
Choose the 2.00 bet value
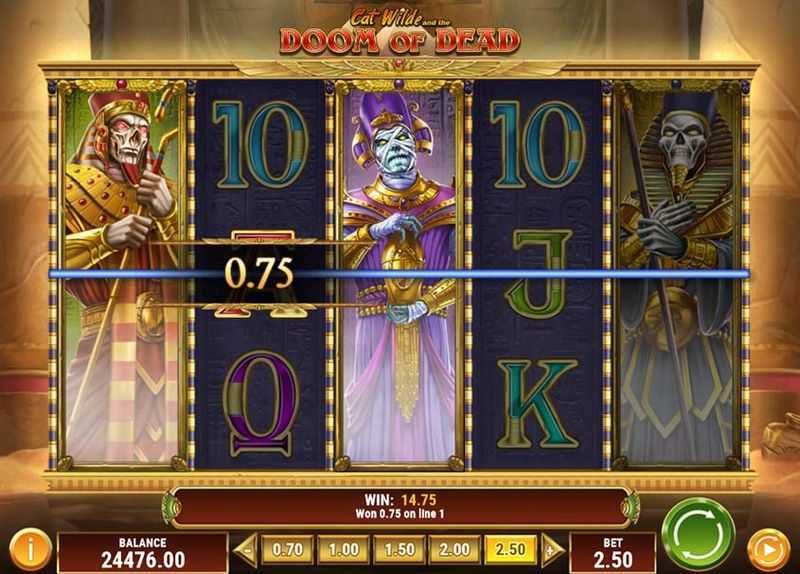click(x=455, y=550)
